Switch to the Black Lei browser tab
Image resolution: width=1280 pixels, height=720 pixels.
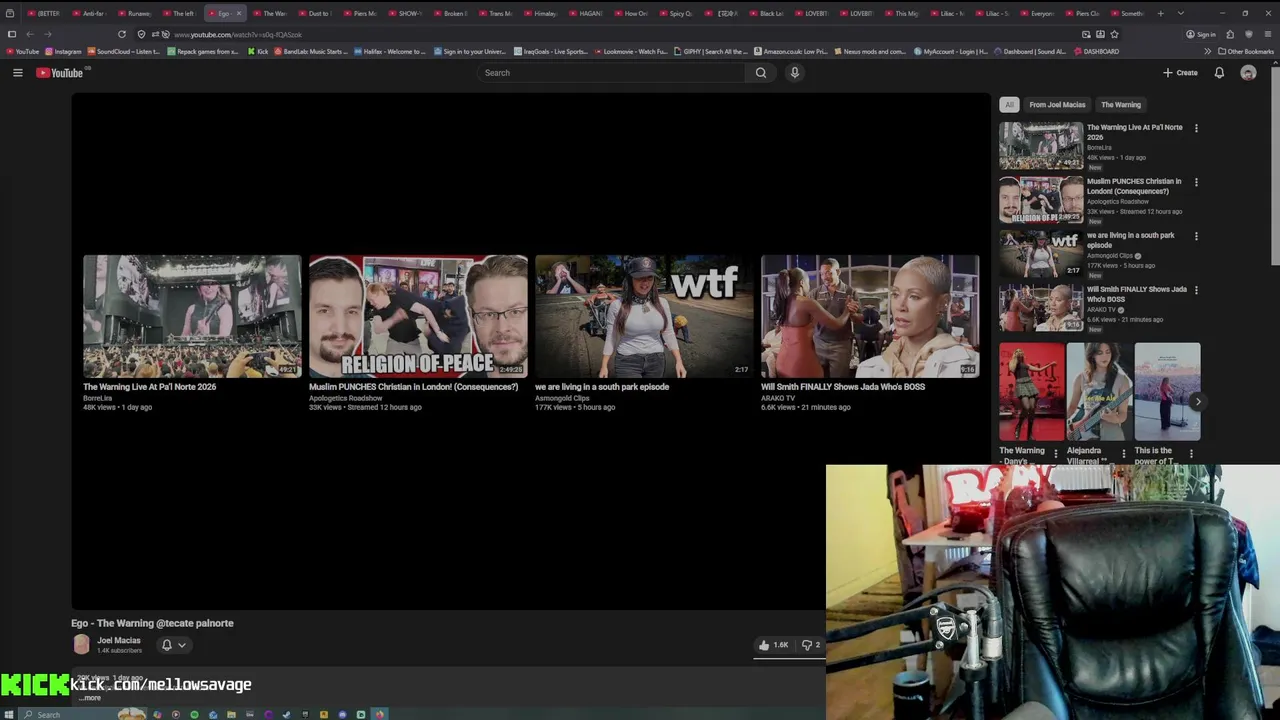[768, 13]
